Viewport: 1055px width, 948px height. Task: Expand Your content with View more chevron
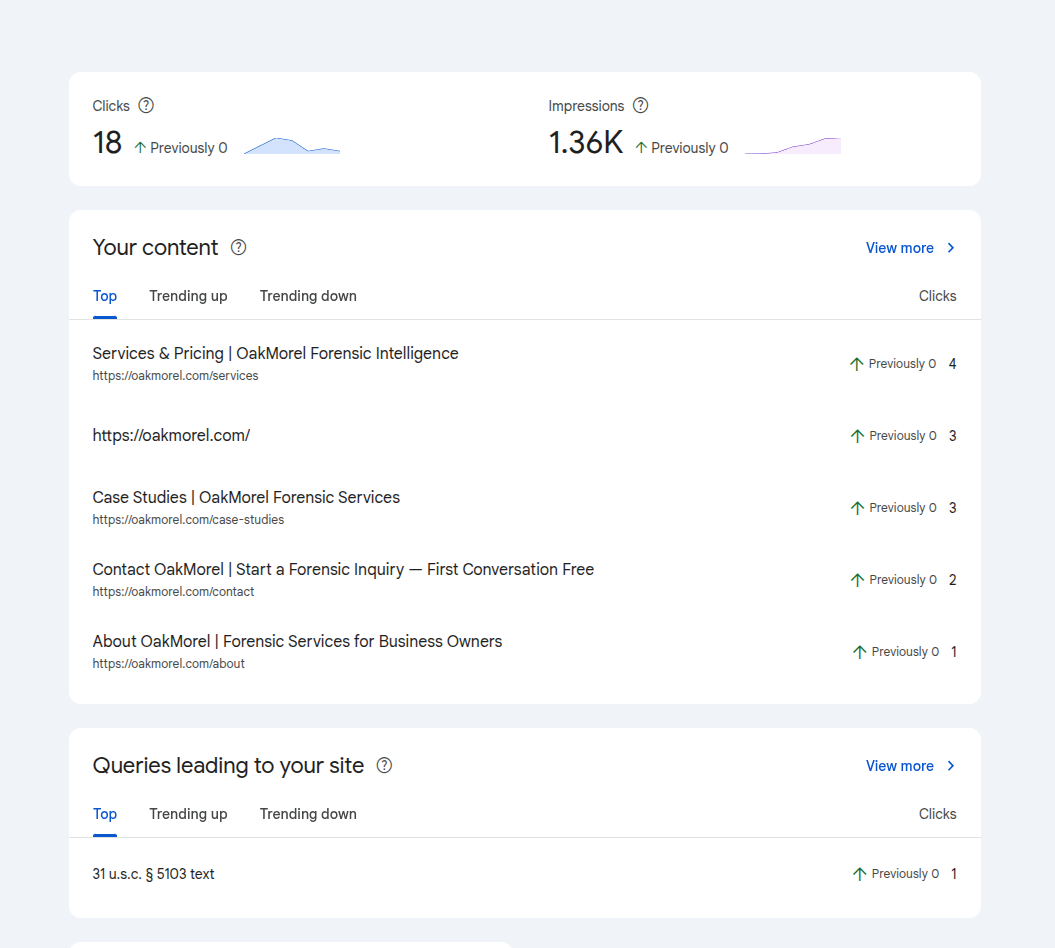tap(951, 248)
